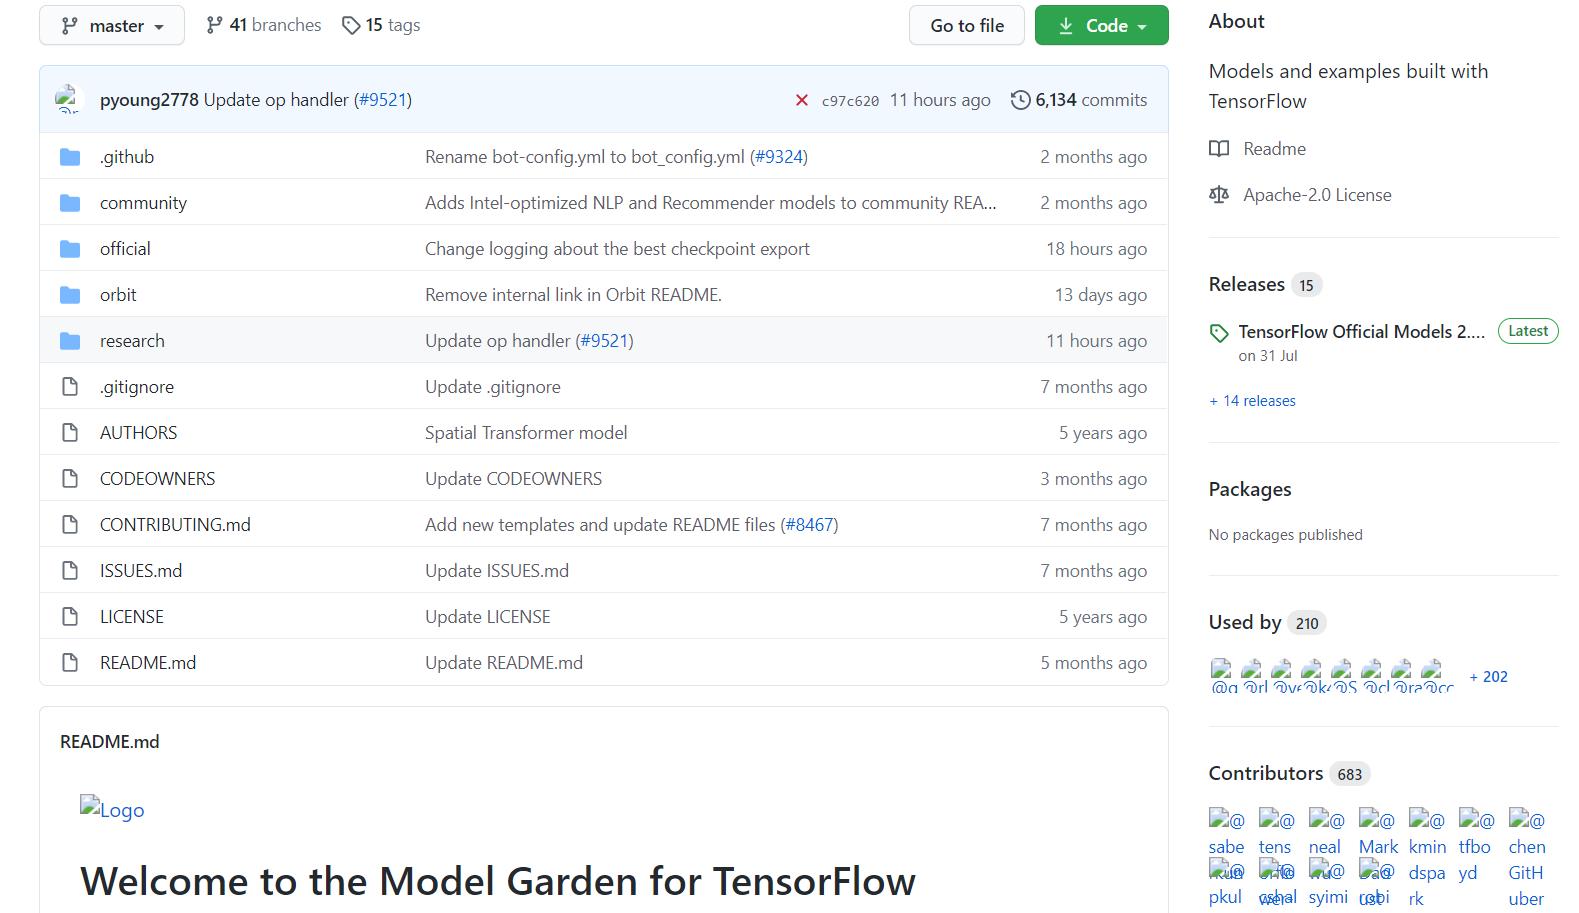Click the CODEOWNERS file icon

coord(70,479)
